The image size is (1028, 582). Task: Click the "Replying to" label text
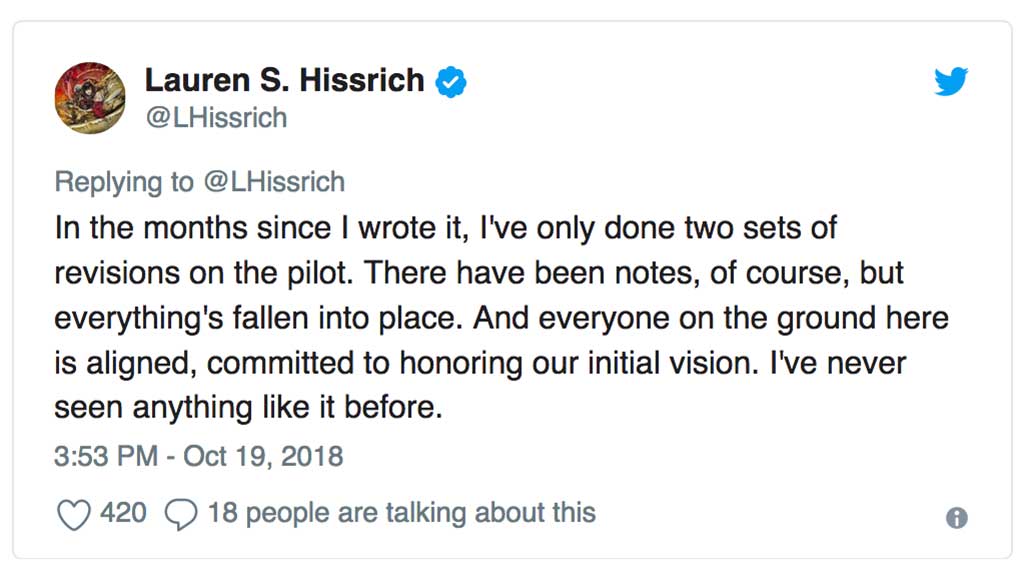pos(124,183)
